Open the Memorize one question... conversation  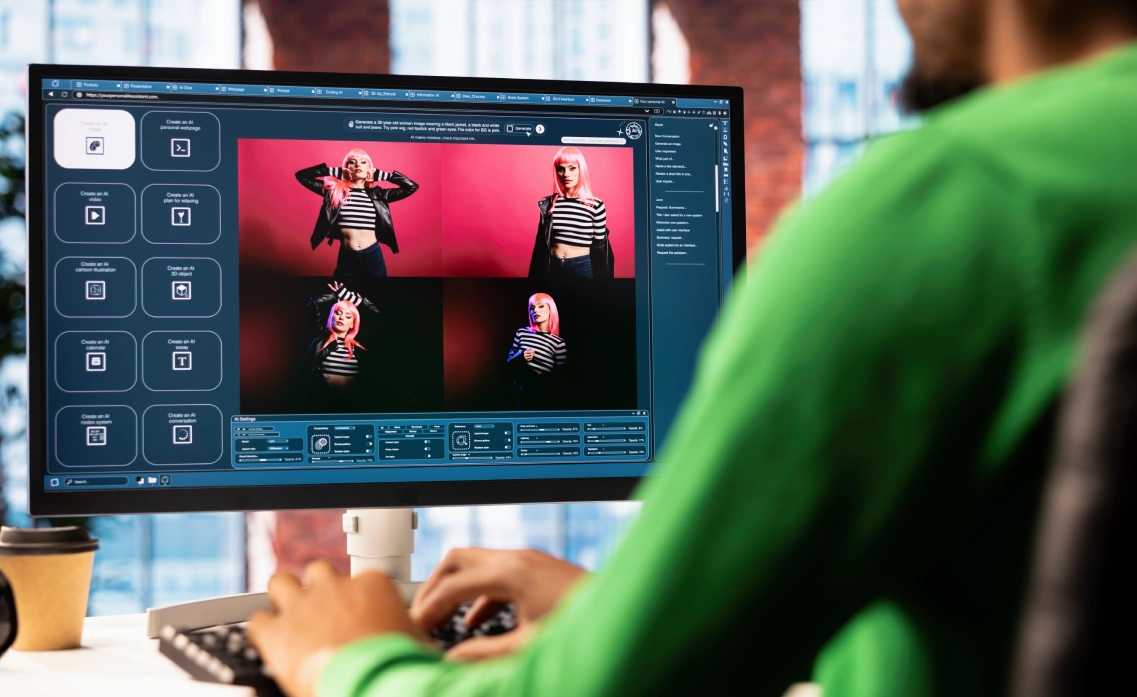673,223
